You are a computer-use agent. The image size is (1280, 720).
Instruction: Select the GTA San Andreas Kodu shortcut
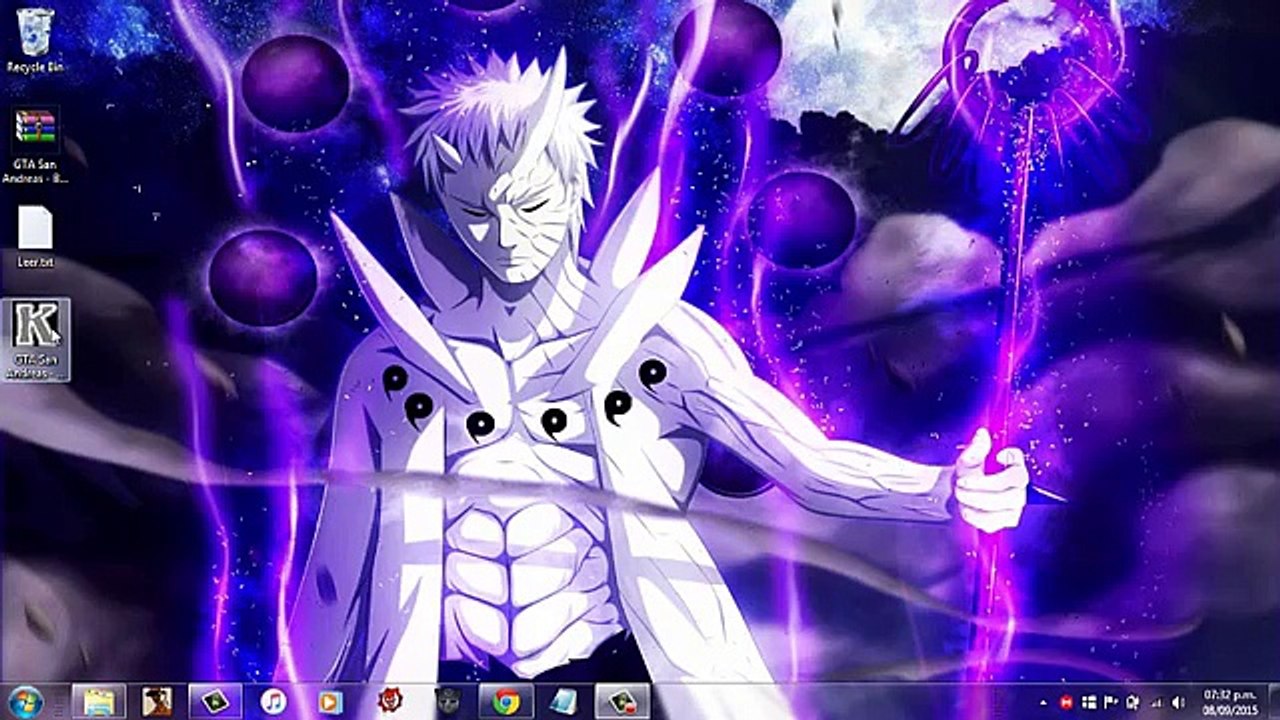click(36, 340)
